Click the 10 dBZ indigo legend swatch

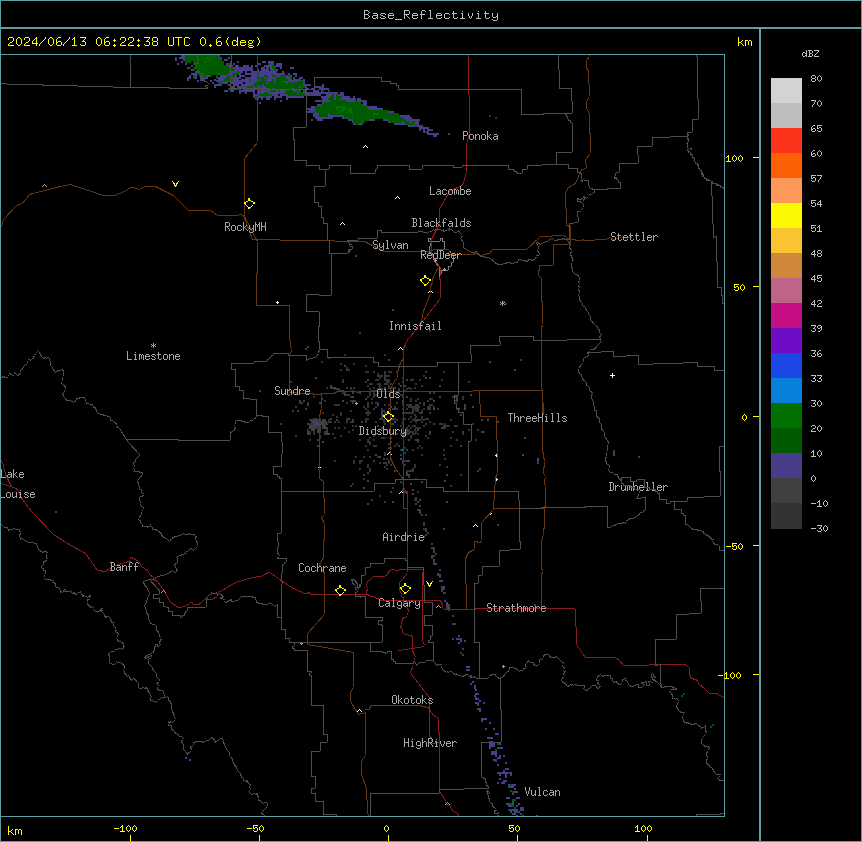786,466
